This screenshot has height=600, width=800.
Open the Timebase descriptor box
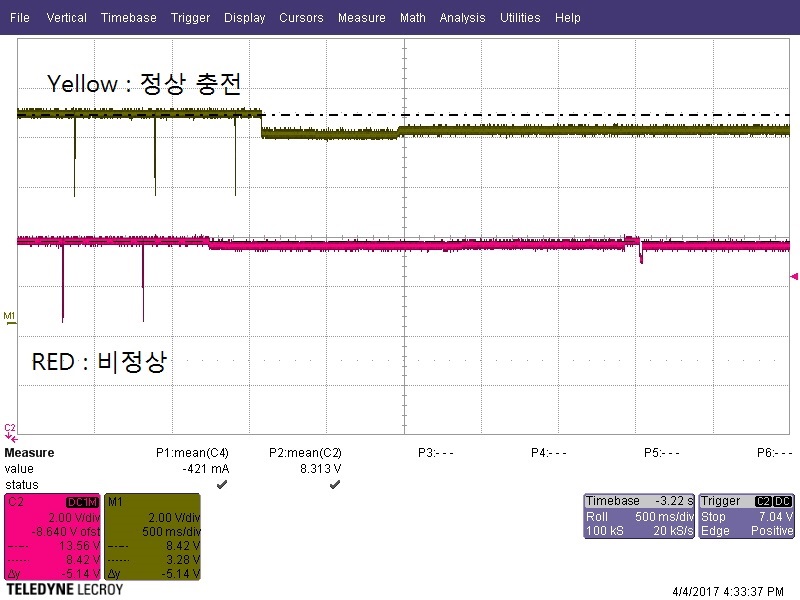(x=639, y=516)
